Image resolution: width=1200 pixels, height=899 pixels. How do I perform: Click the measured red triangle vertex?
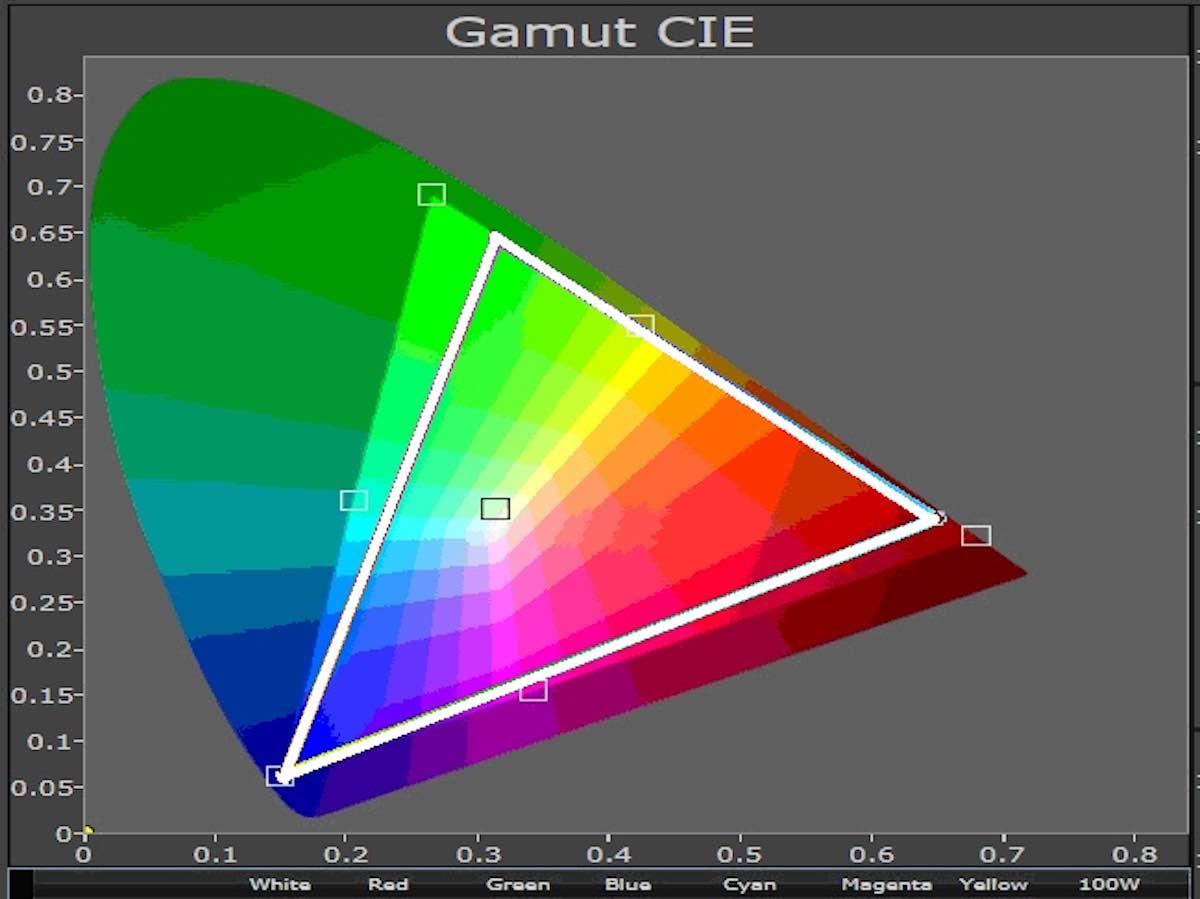click(937, 518)
